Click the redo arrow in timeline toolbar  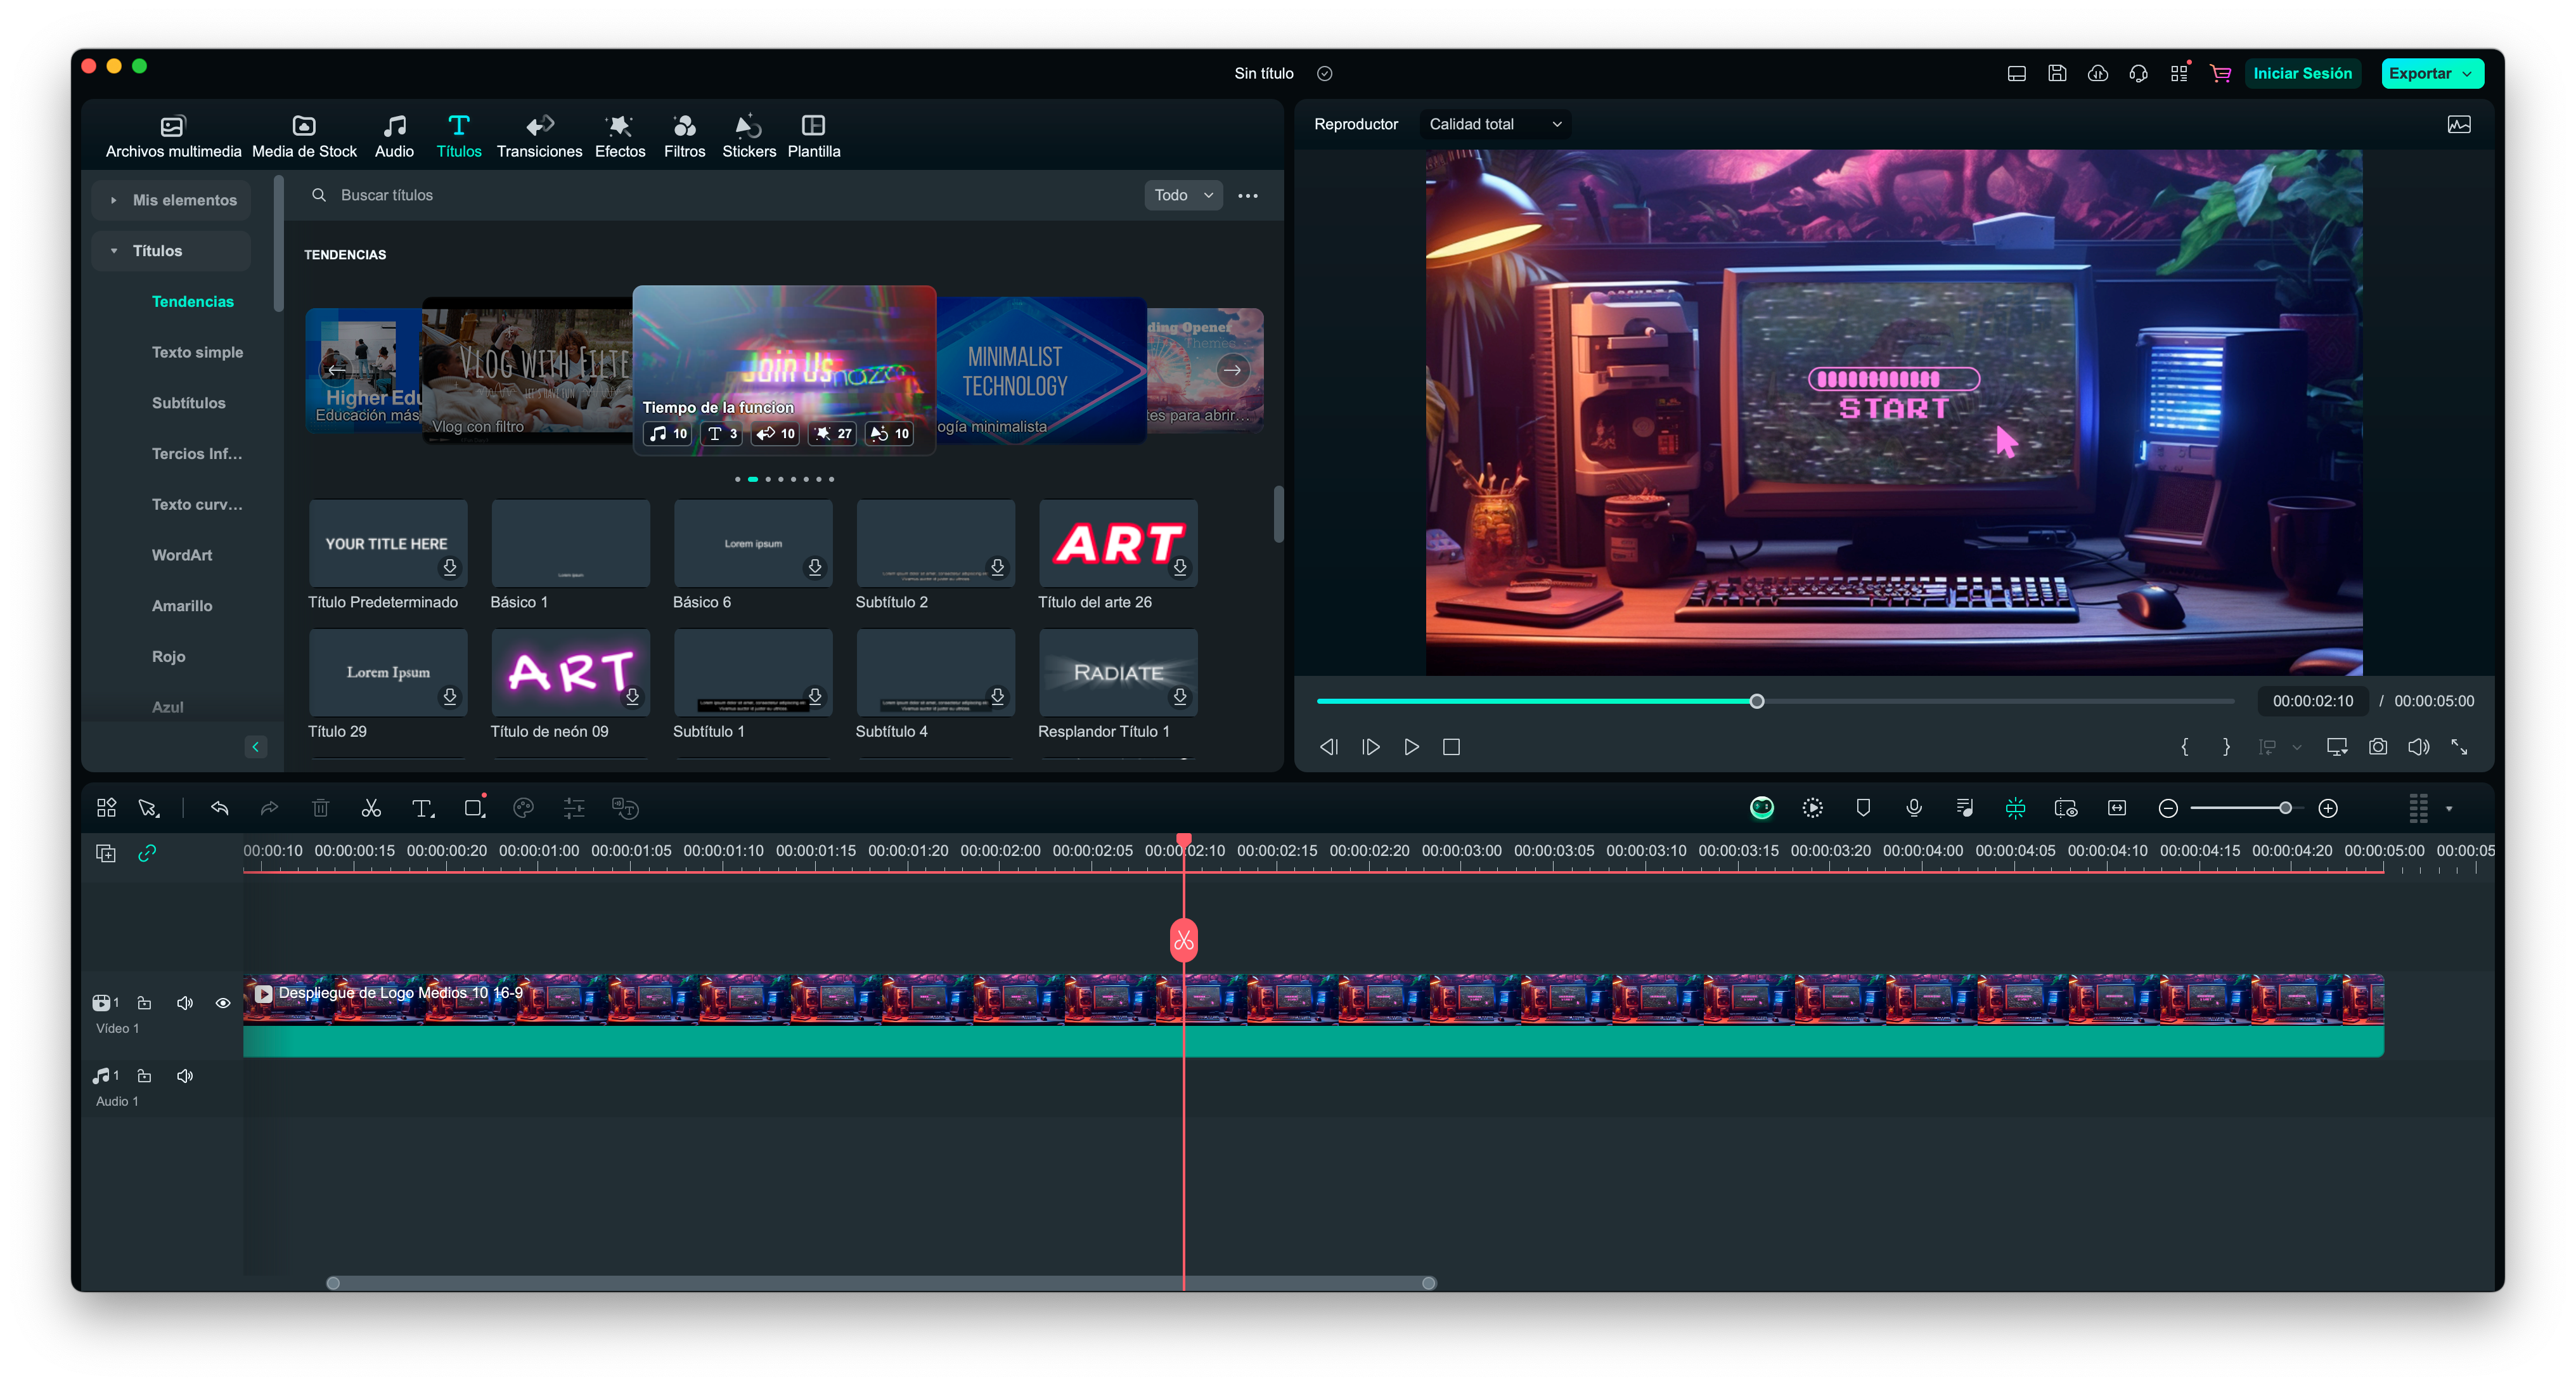[269, 808]
